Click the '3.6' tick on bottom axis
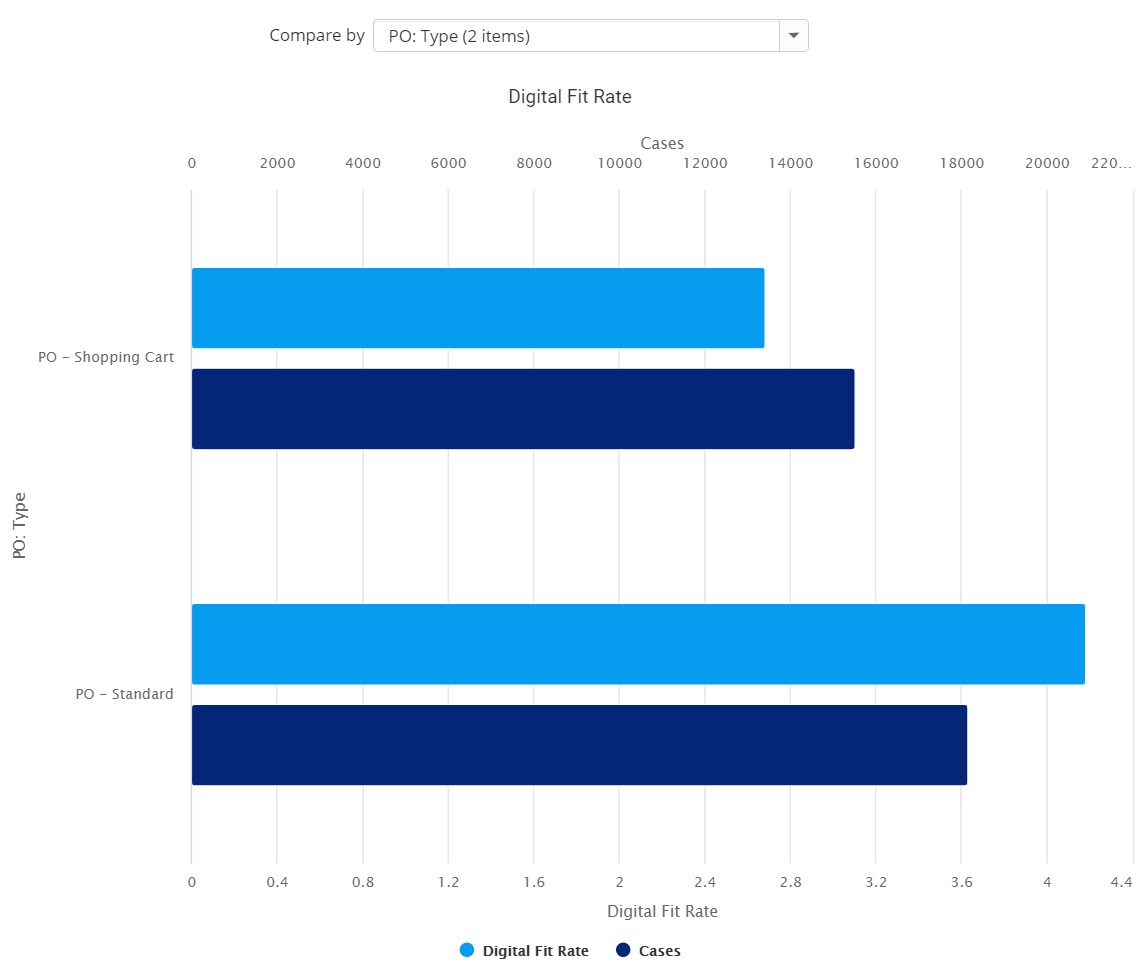 (x=962, y=882)
